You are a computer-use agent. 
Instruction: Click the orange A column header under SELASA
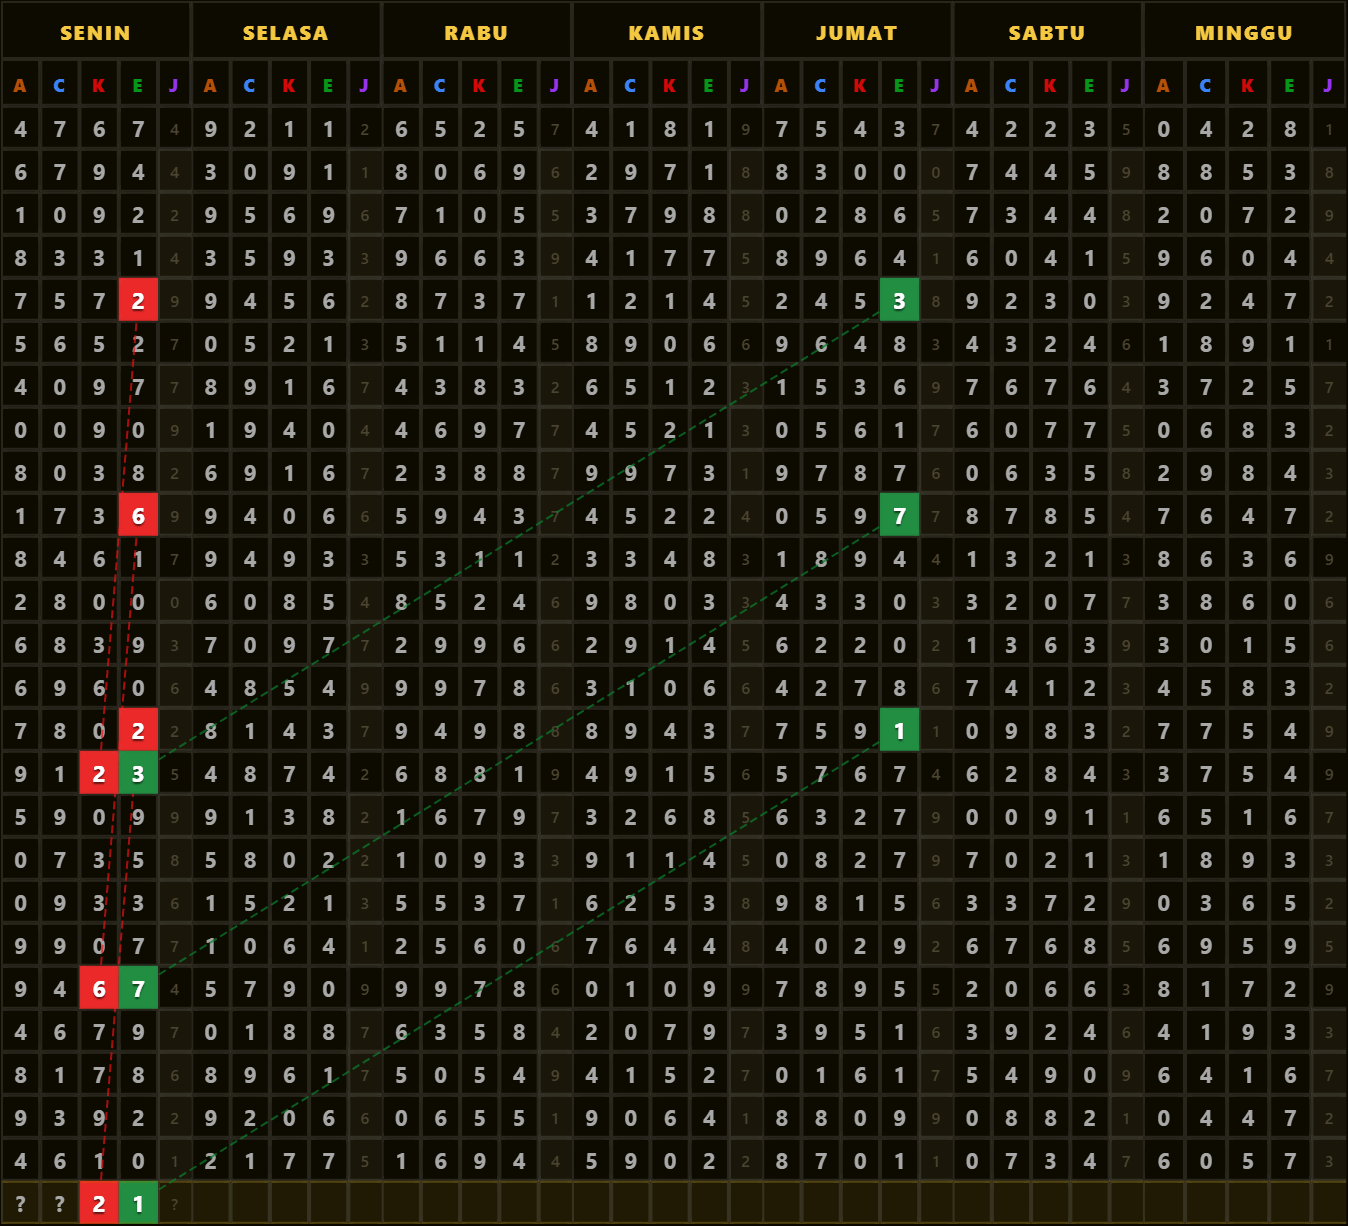(x=210, y=85)
